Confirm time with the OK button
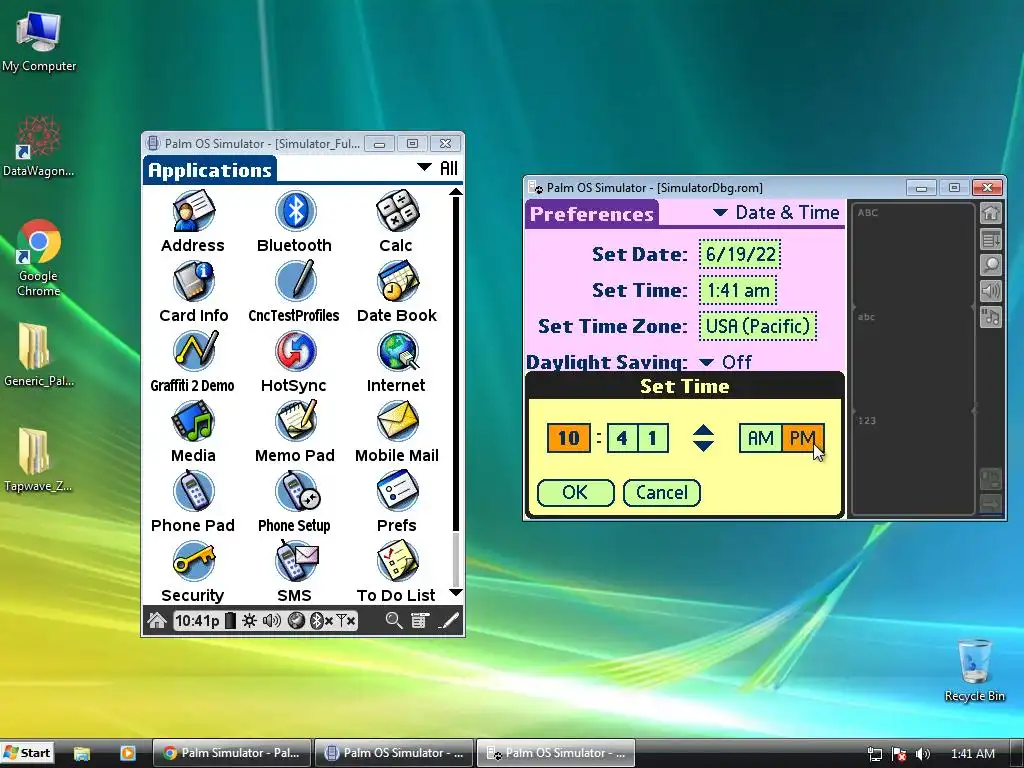 [575, 492]
